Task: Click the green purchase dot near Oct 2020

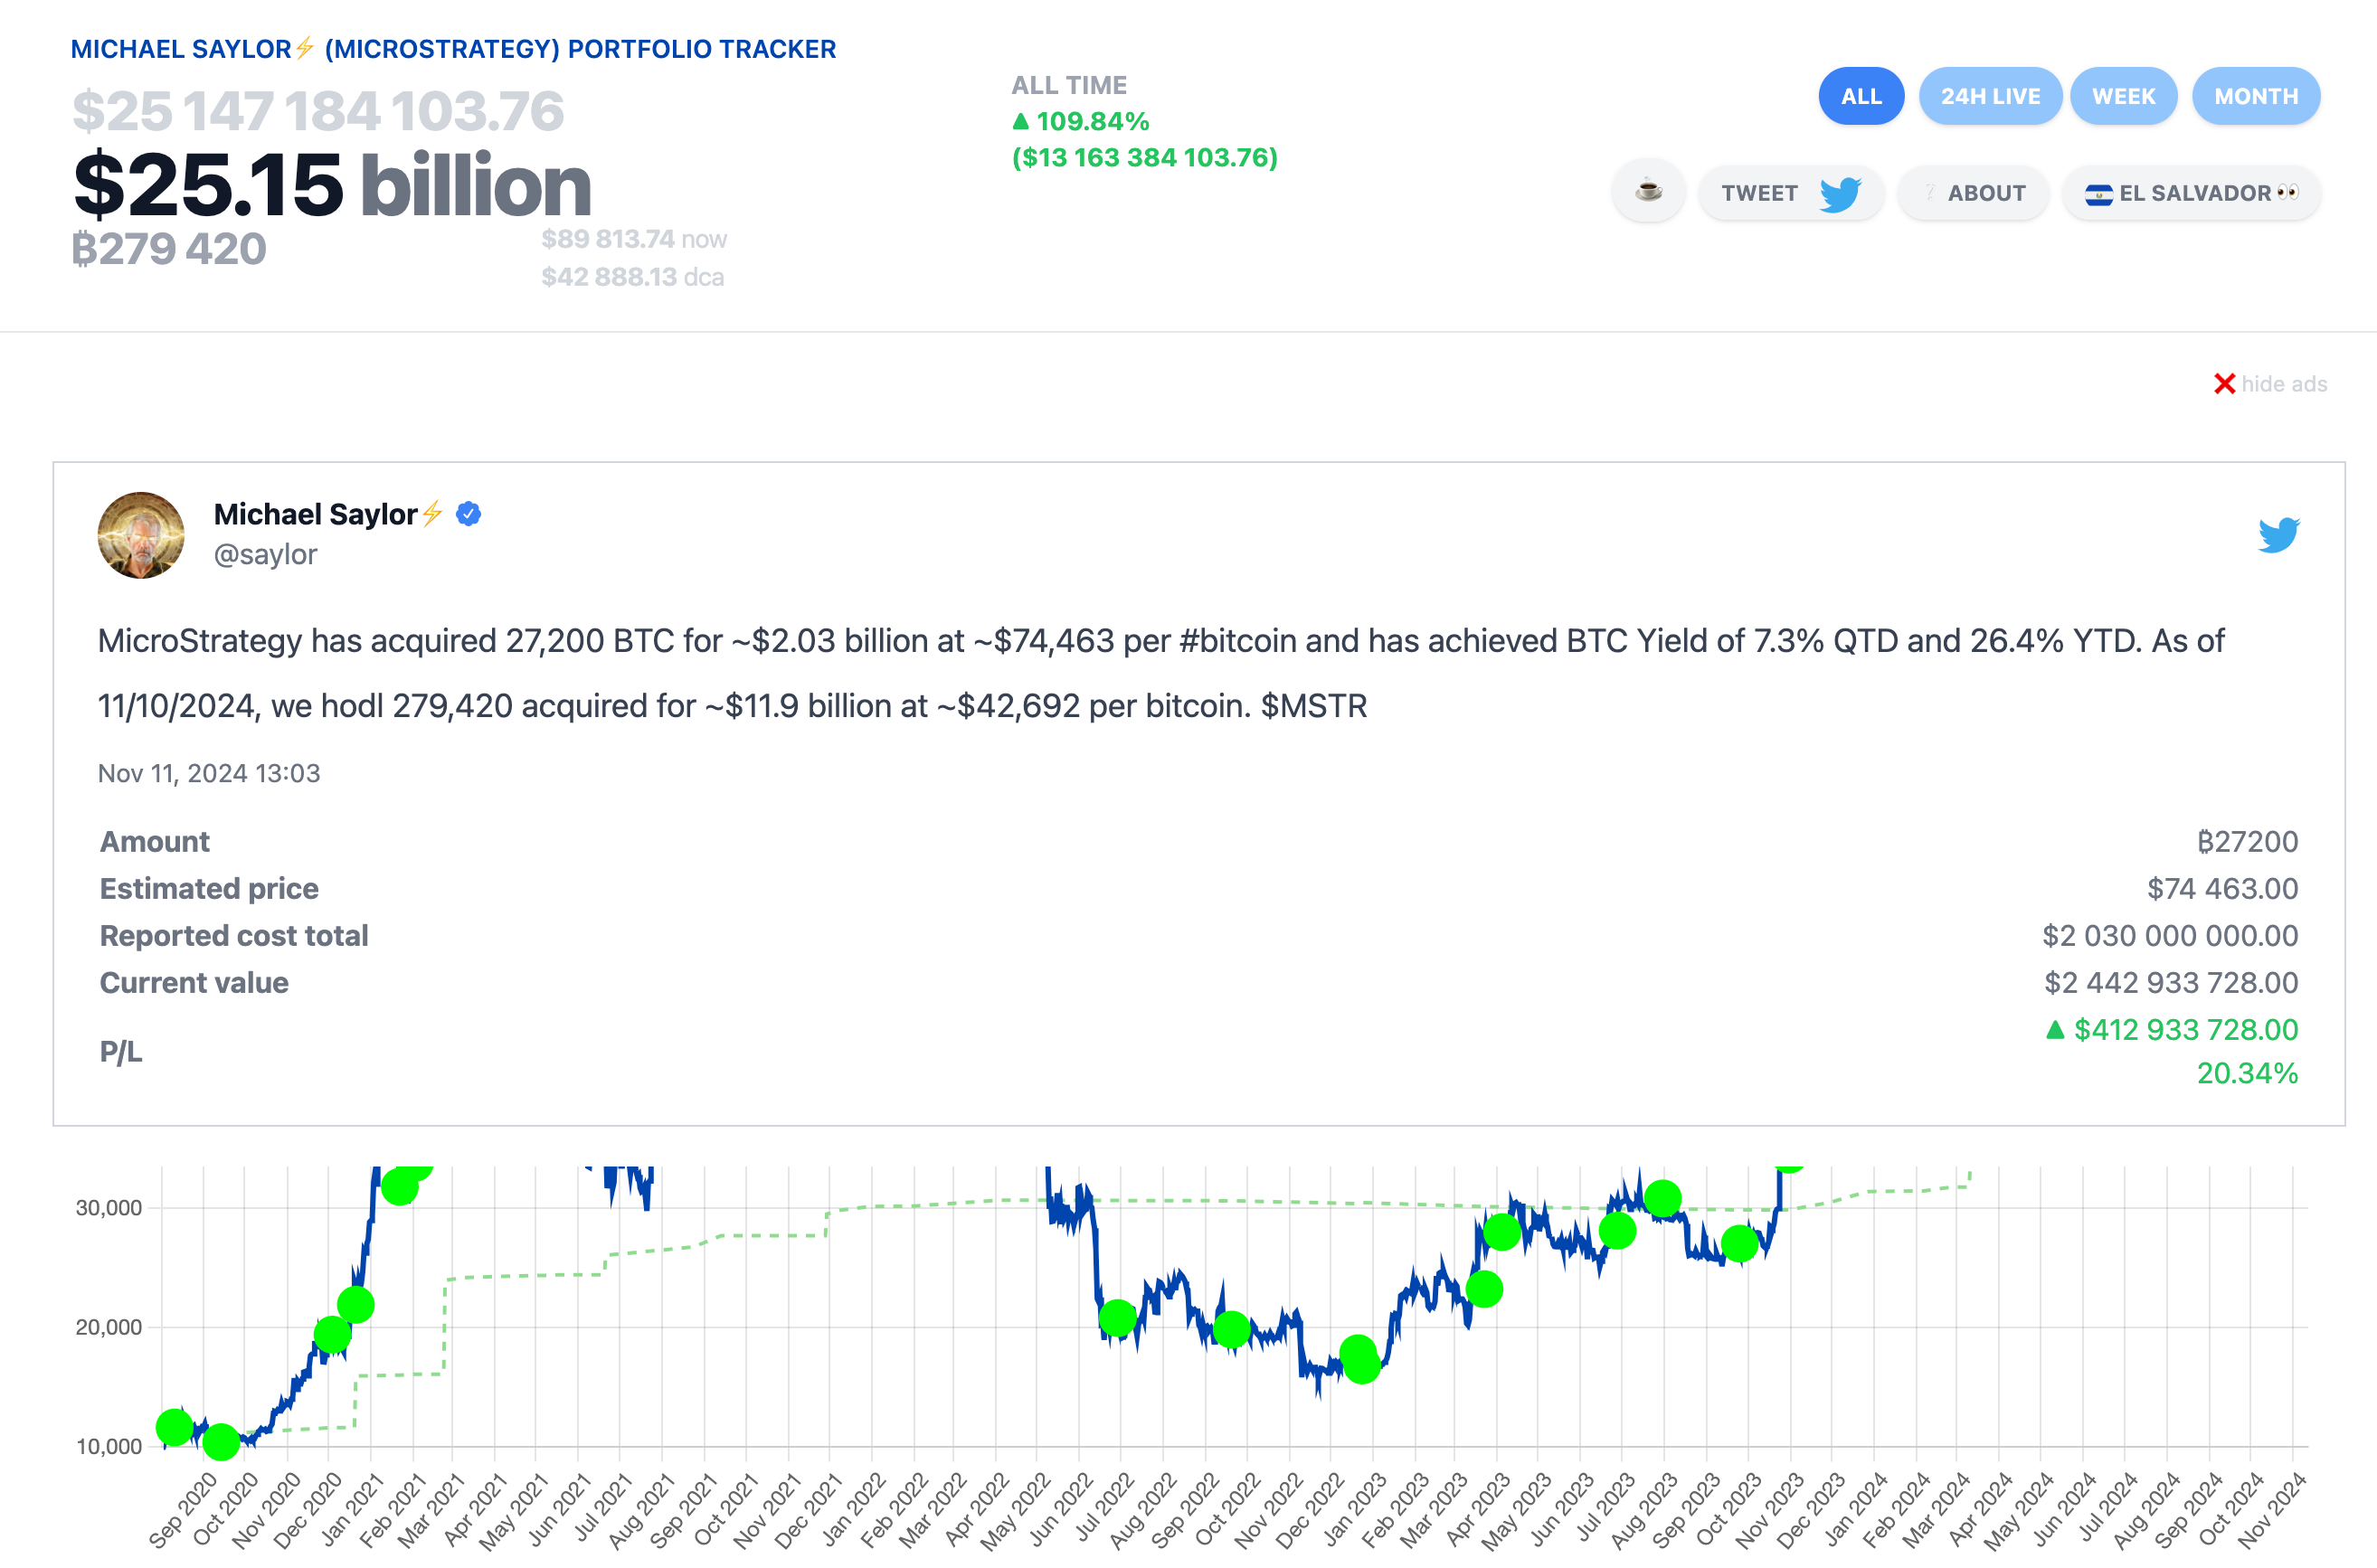Action: 221,1442
